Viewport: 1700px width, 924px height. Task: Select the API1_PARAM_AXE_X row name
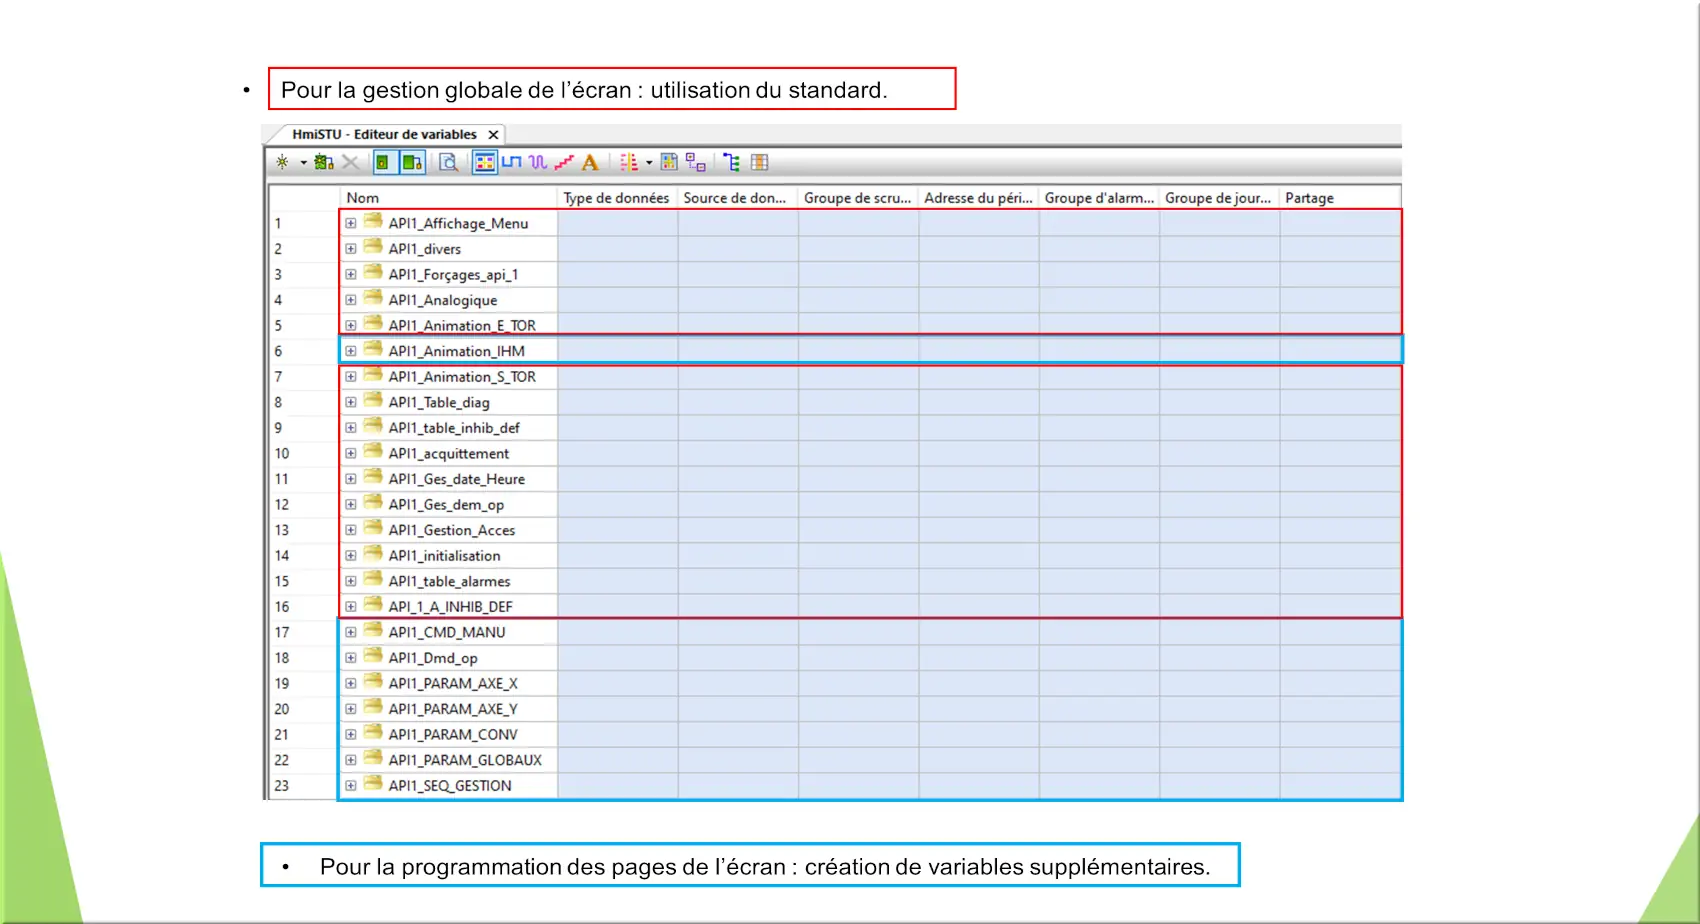click(x=453, y=684)
